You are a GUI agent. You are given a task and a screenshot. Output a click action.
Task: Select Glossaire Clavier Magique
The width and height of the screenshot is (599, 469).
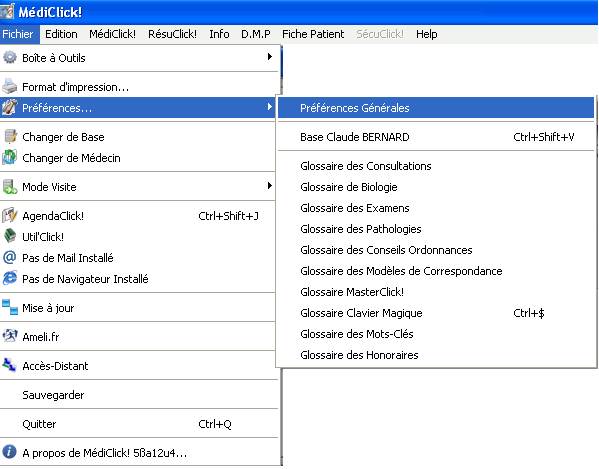tap(436, 313)
